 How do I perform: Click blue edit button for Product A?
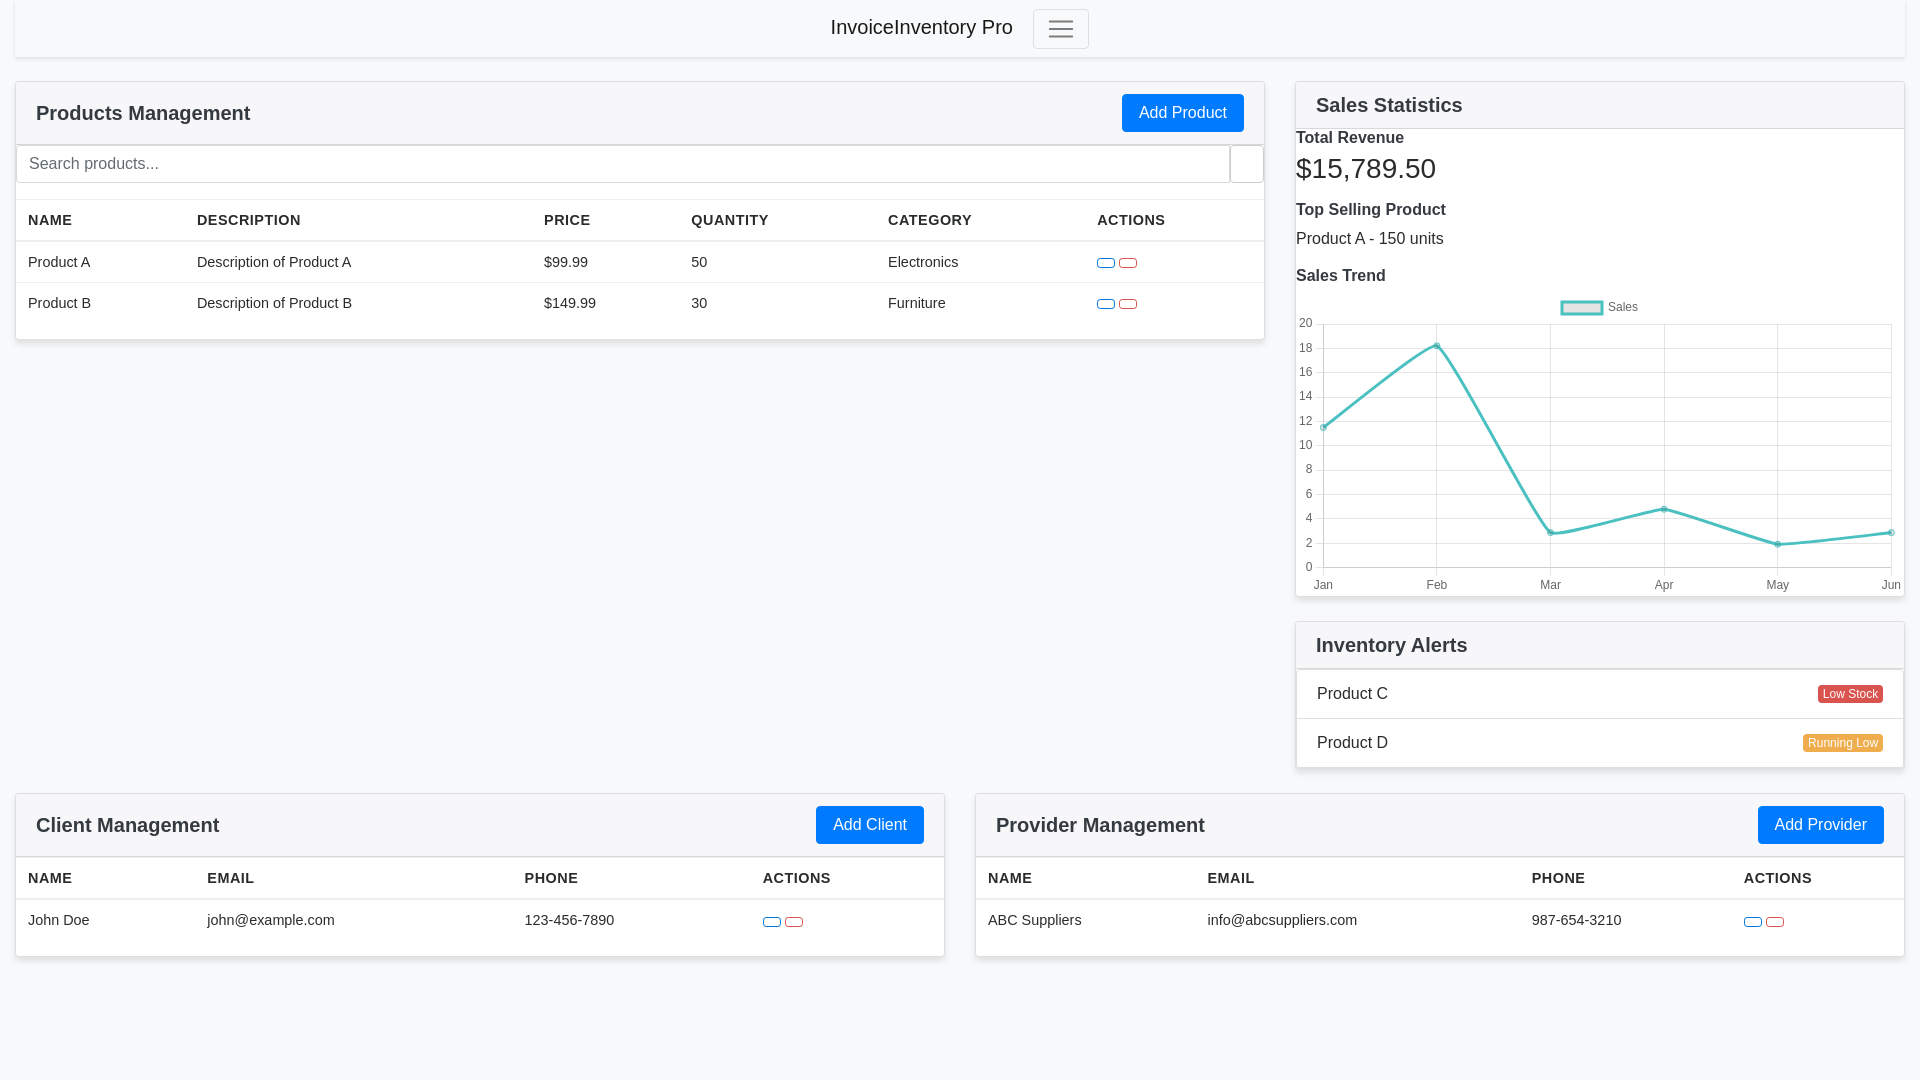[x=1106, y=263]
